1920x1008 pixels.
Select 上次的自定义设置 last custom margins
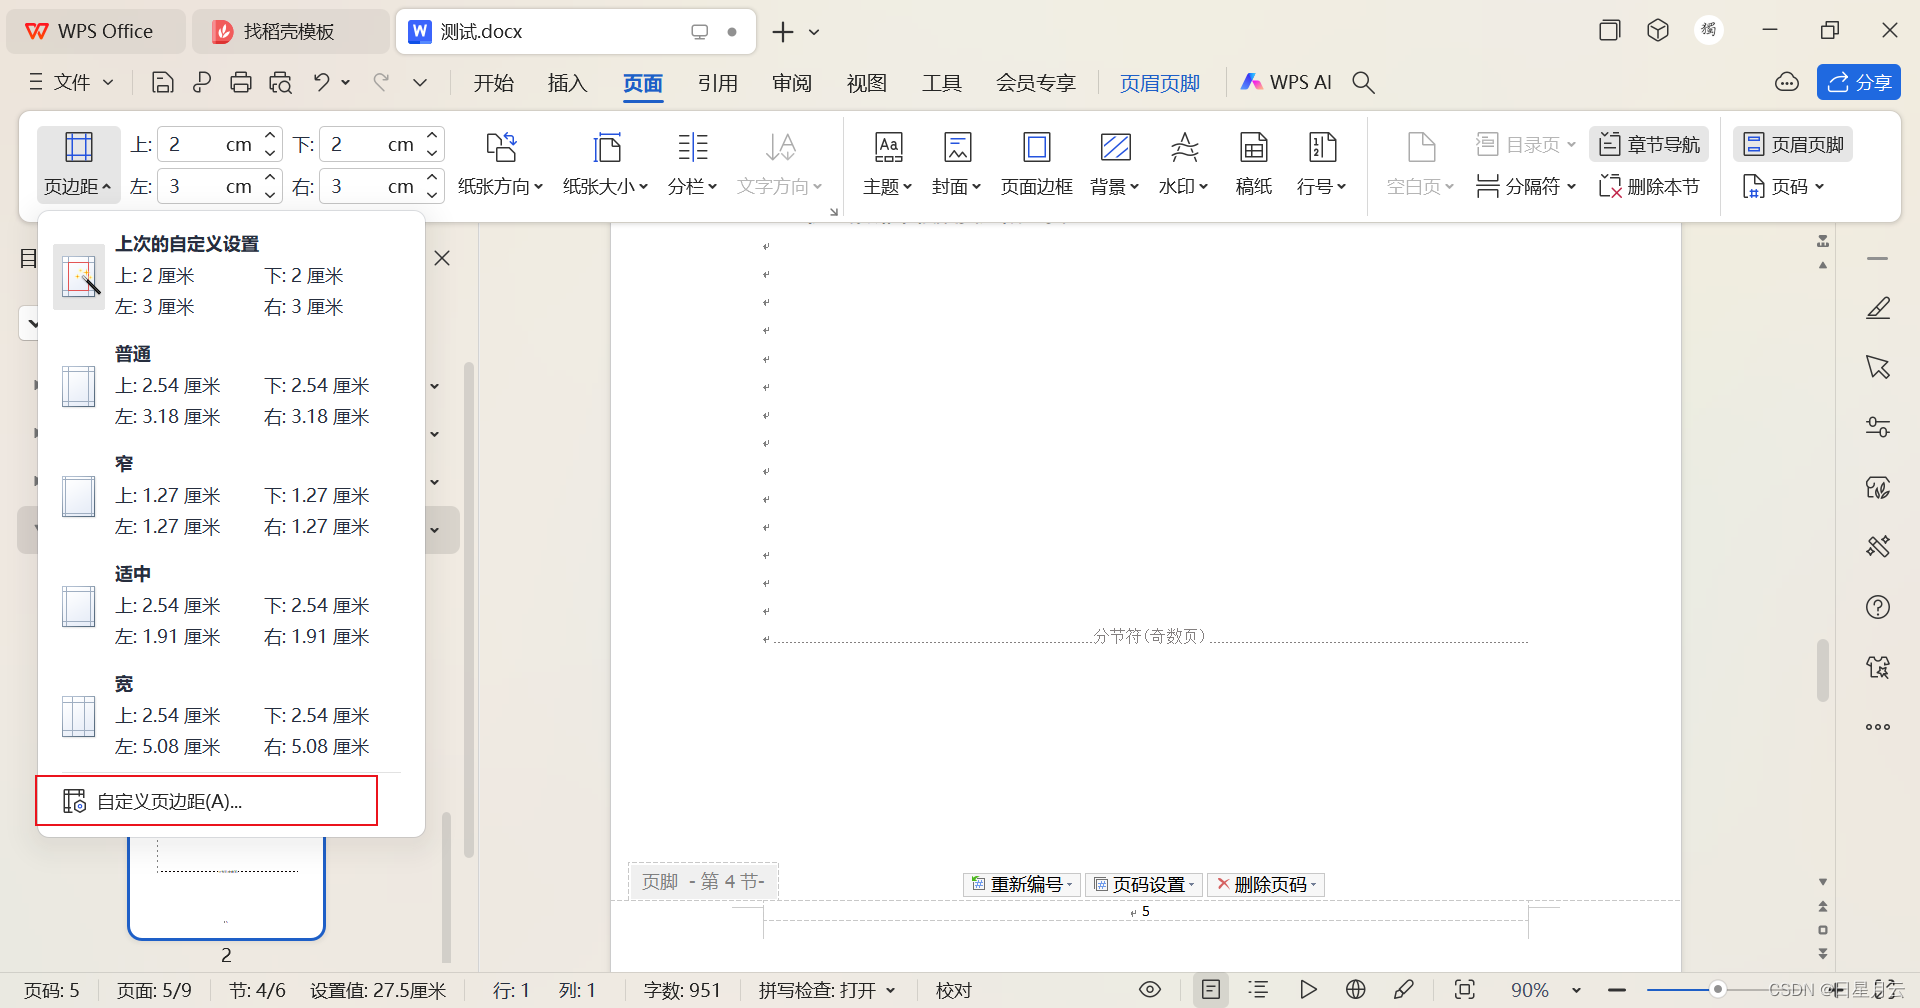click(x=230, y=276)
